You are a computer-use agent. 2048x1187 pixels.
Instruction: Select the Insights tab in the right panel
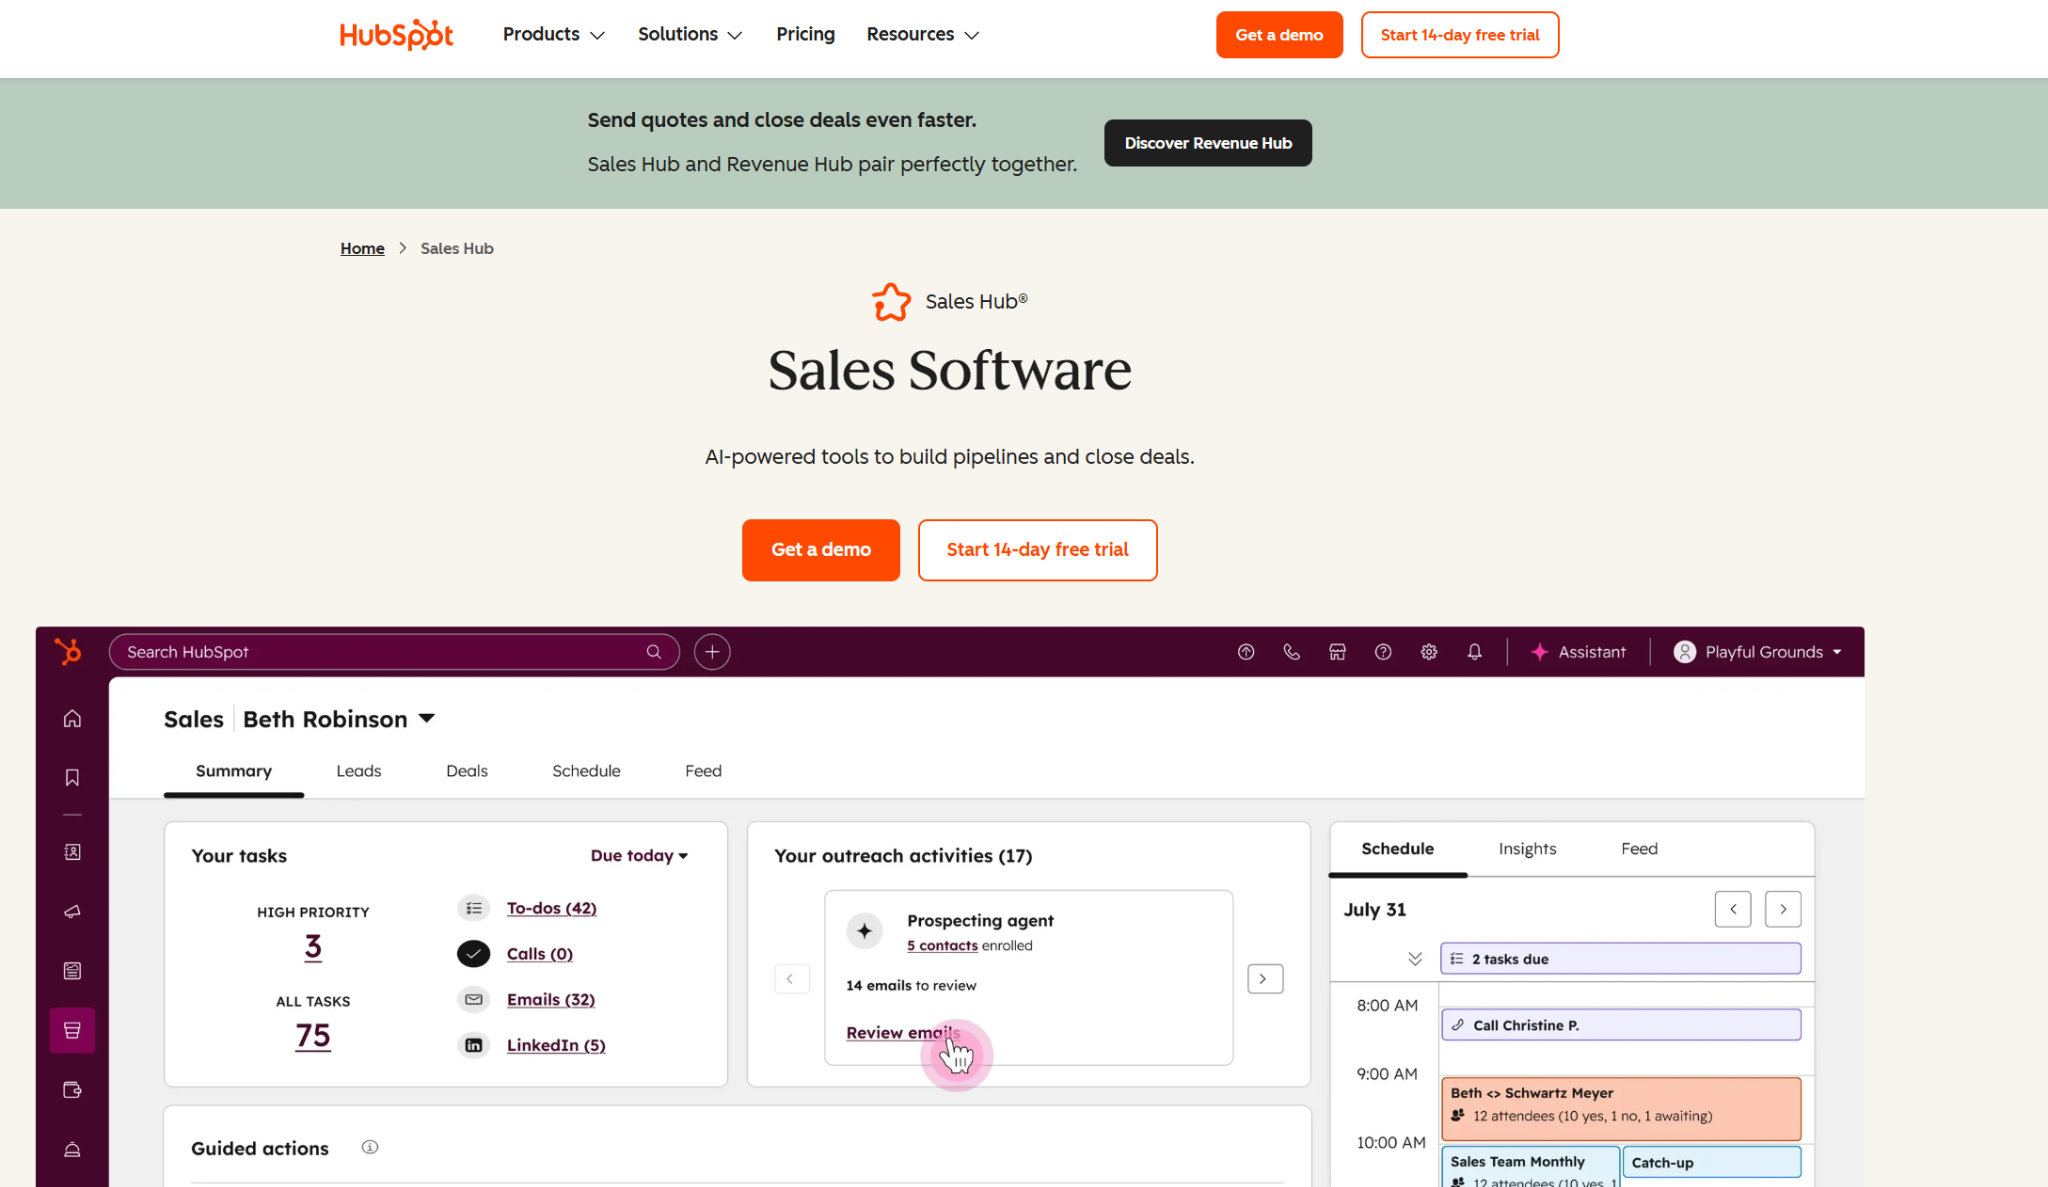coord(1527,849)
